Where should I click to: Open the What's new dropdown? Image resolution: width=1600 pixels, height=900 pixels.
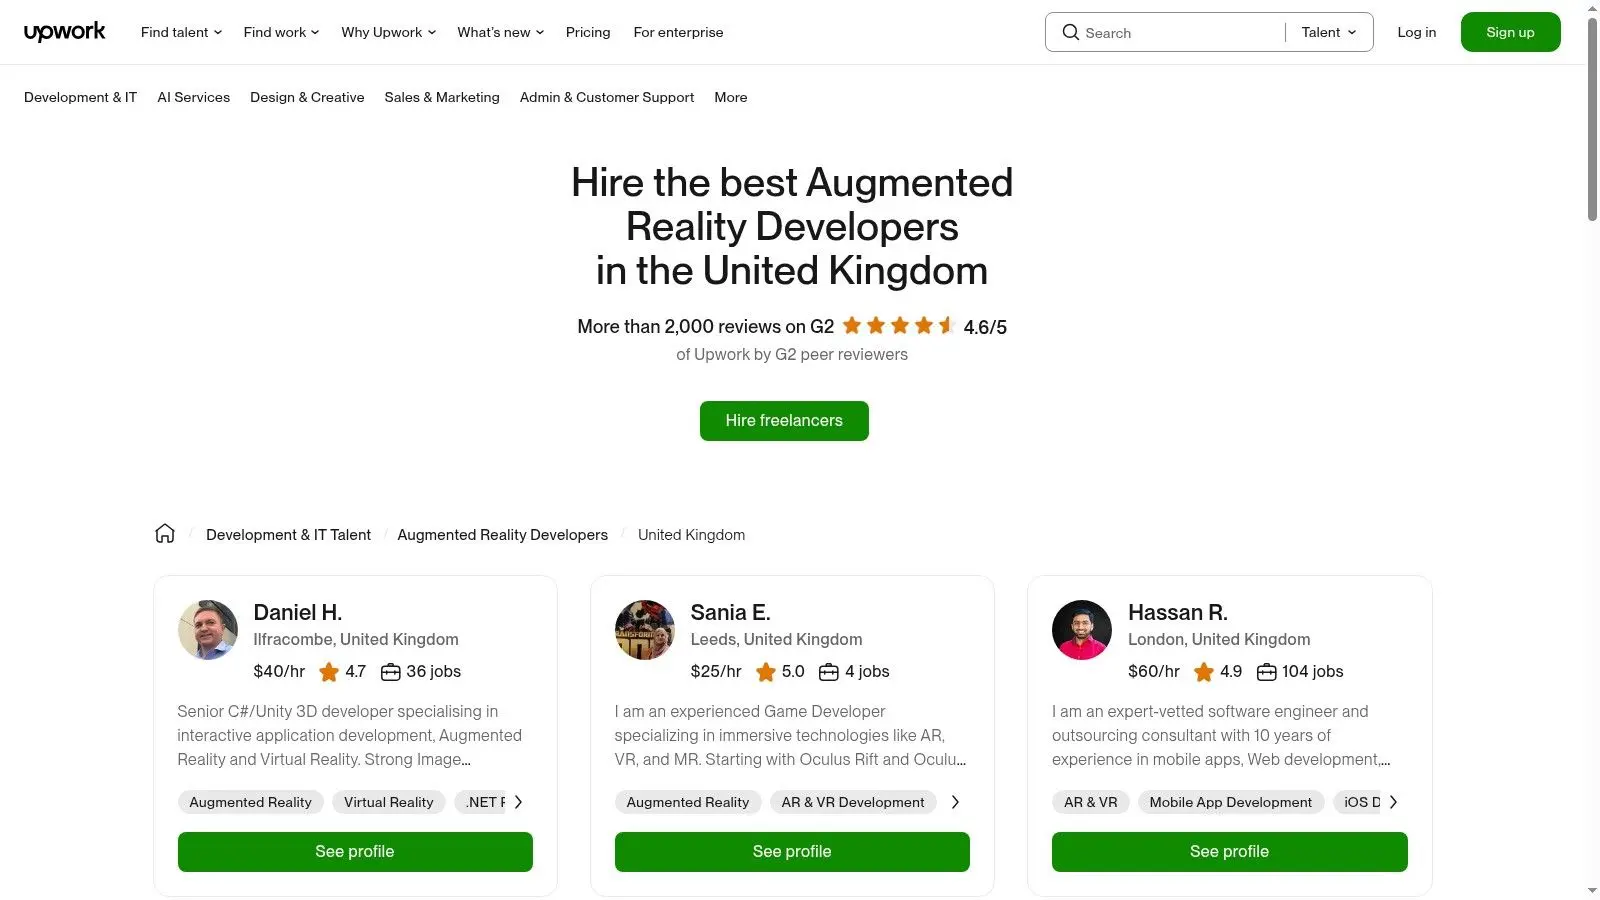499,31
